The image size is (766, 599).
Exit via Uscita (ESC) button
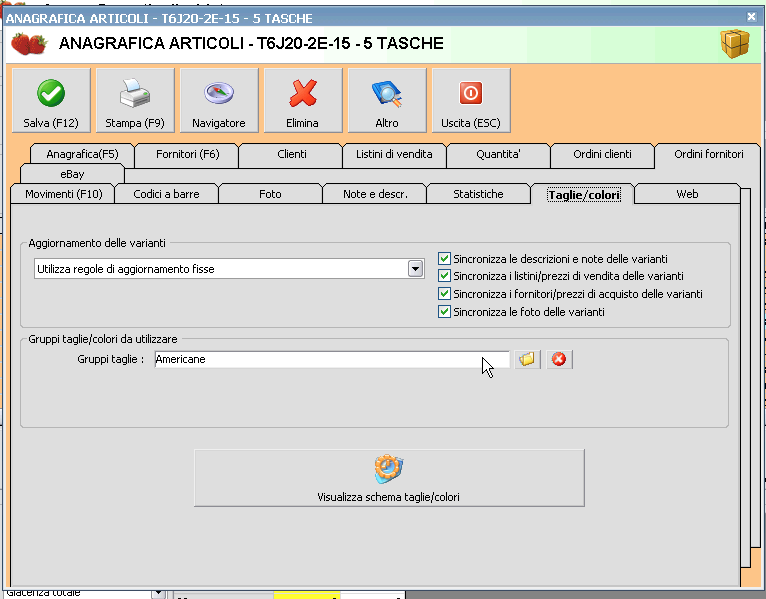point(471,101)
